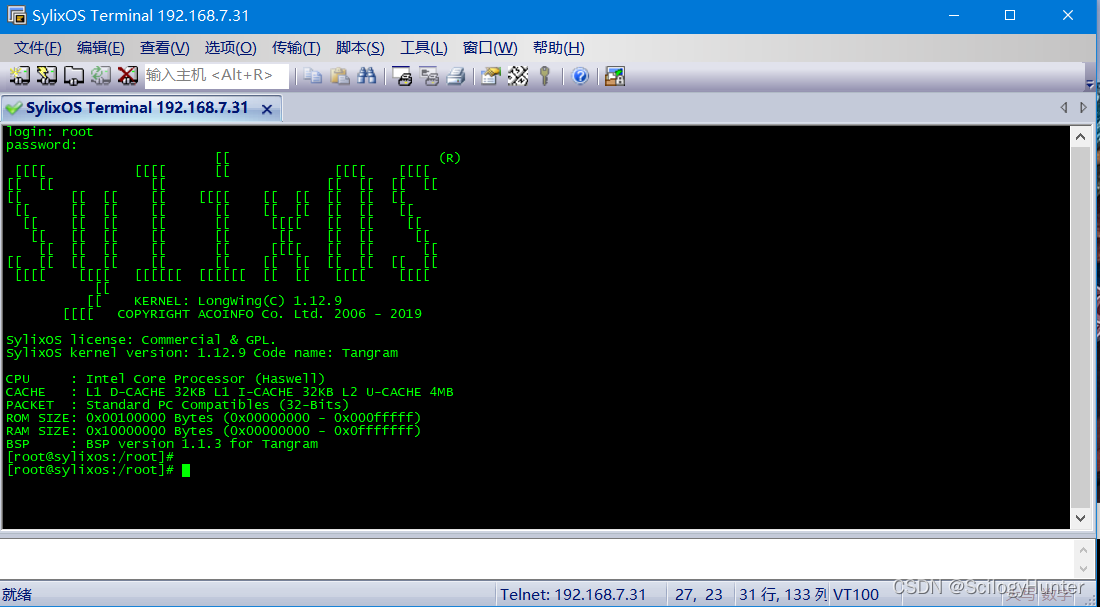
Task: Click the Connect in Tab icon
Action: pos(74,75)
